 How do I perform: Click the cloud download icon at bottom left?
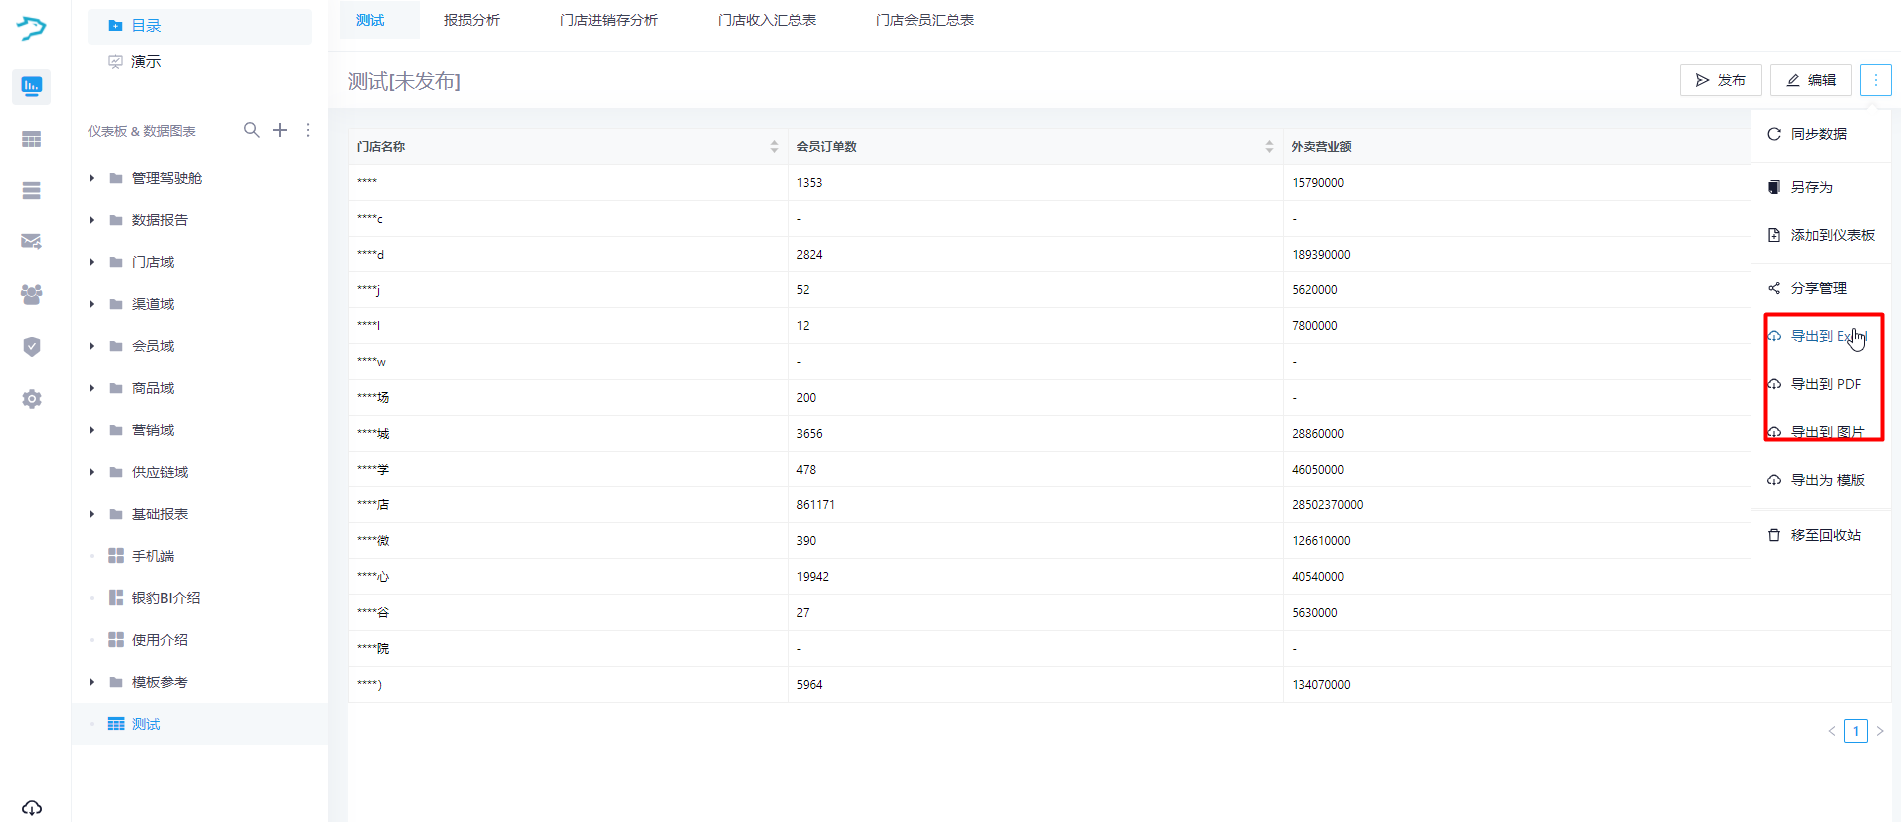tap(32, 807)
